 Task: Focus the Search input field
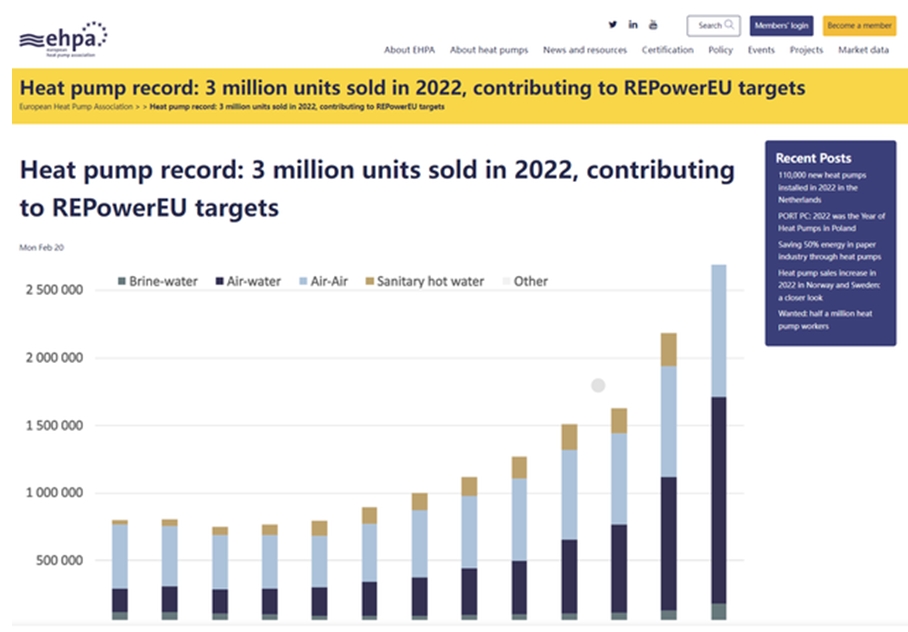tap(713, 25)
